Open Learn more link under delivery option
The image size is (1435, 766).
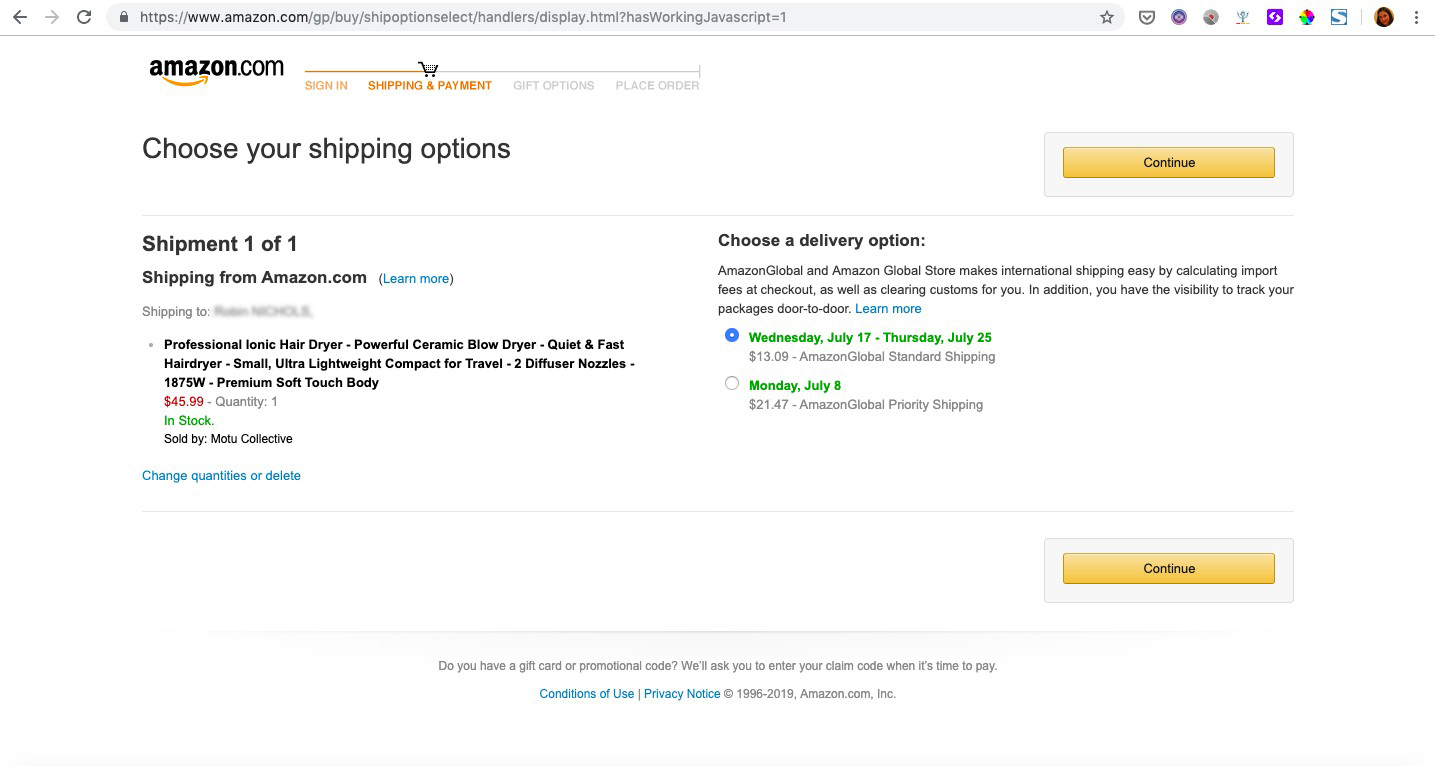888,309
